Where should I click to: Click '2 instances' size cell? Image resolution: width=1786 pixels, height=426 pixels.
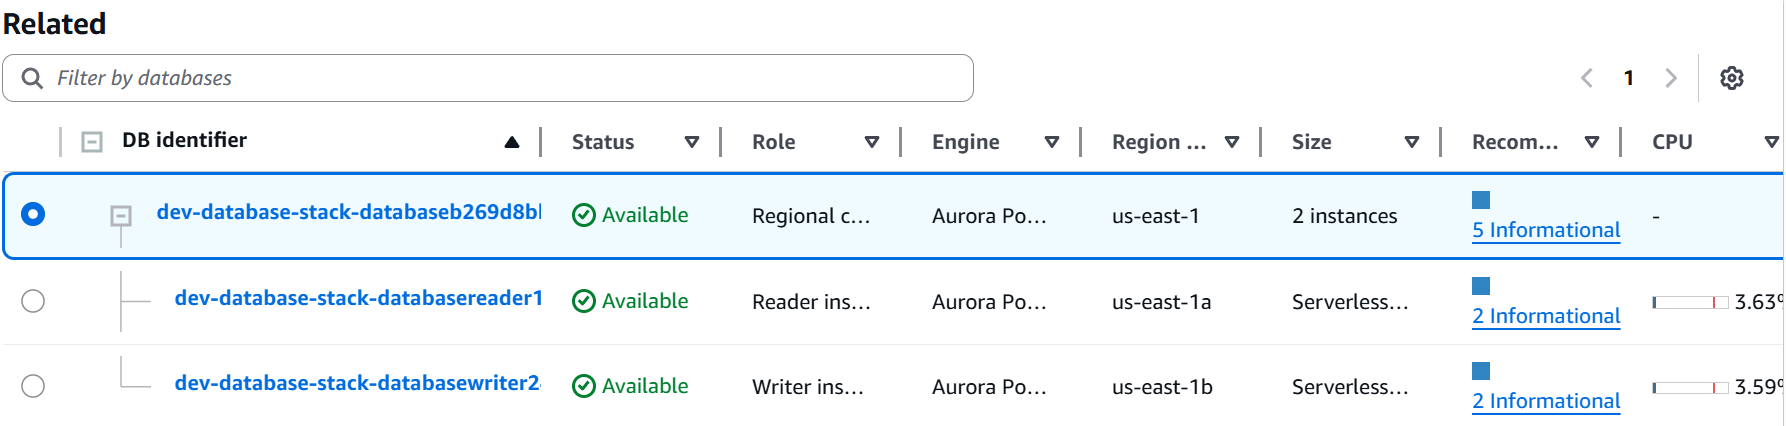pyautogui.click(x=1345, y=216)
